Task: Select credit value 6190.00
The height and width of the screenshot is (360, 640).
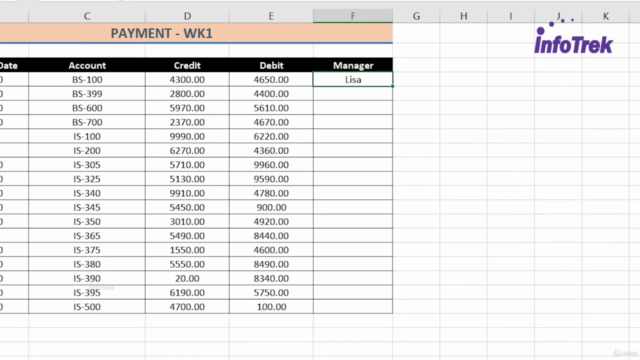Action: tap(187, 293)
